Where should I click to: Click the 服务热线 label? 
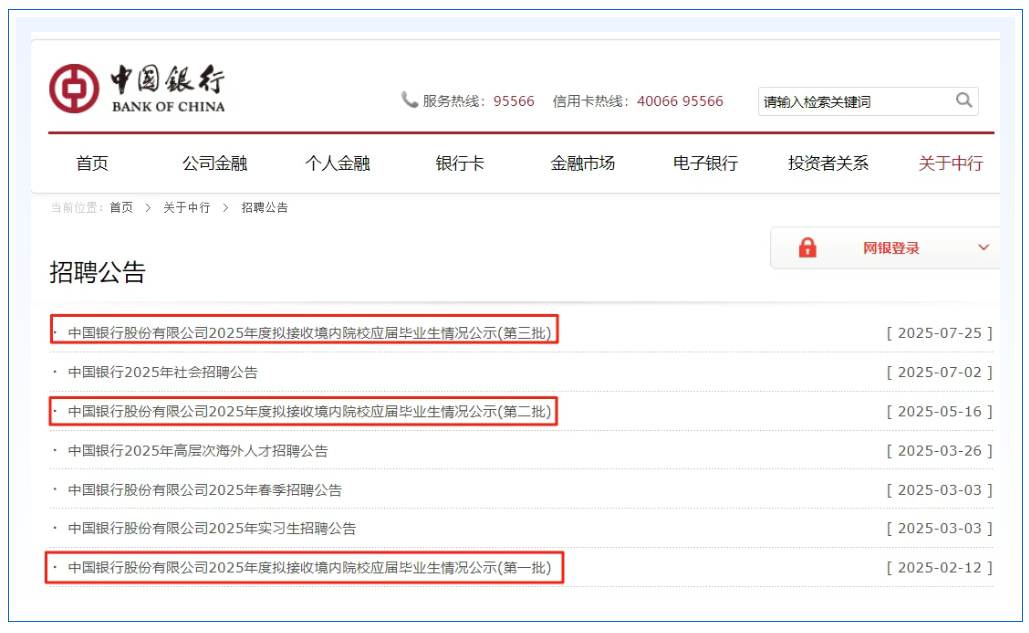pyautogui.click(x=453, y=101)
